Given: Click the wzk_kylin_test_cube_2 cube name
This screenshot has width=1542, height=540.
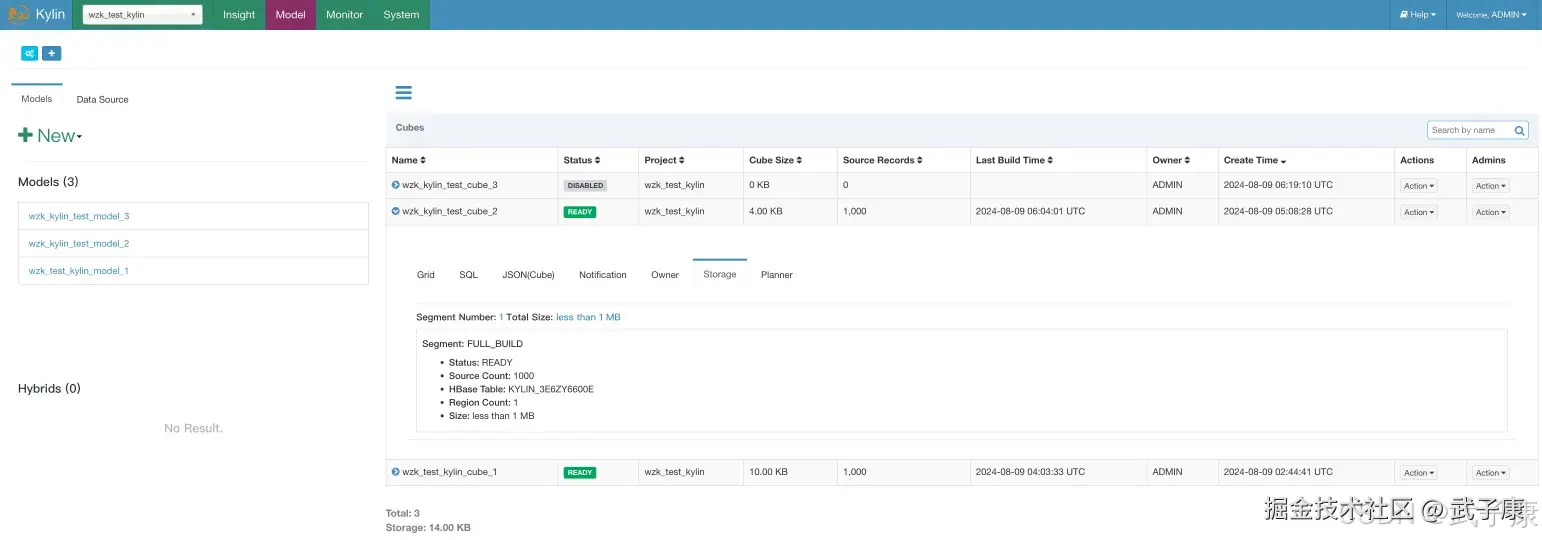Looking at the screenshot, I should pos(450,211).
